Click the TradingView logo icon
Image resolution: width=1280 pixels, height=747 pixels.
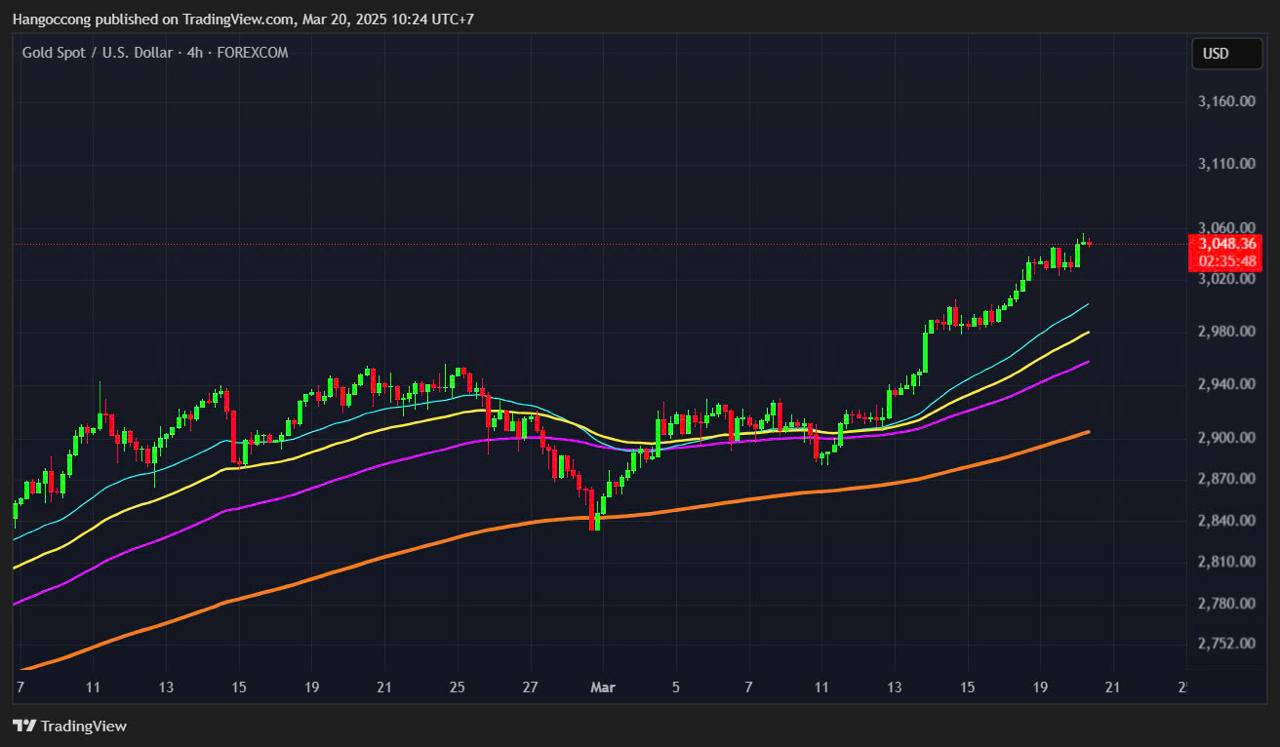point(24,726)
